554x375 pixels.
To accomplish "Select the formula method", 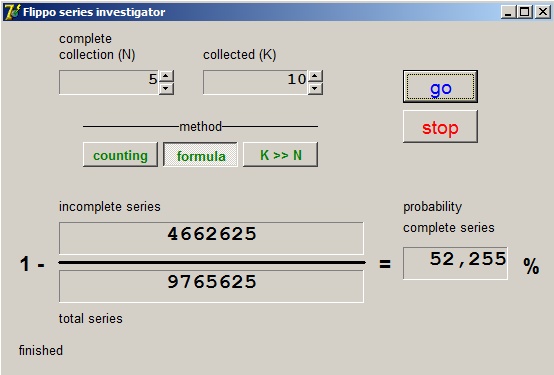I will point(200,154).
